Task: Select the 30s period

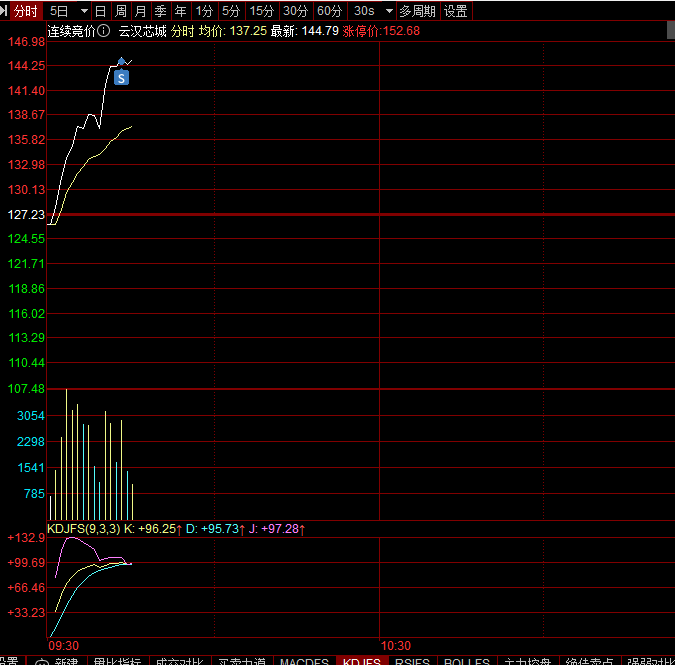Action: click(364, 11)
